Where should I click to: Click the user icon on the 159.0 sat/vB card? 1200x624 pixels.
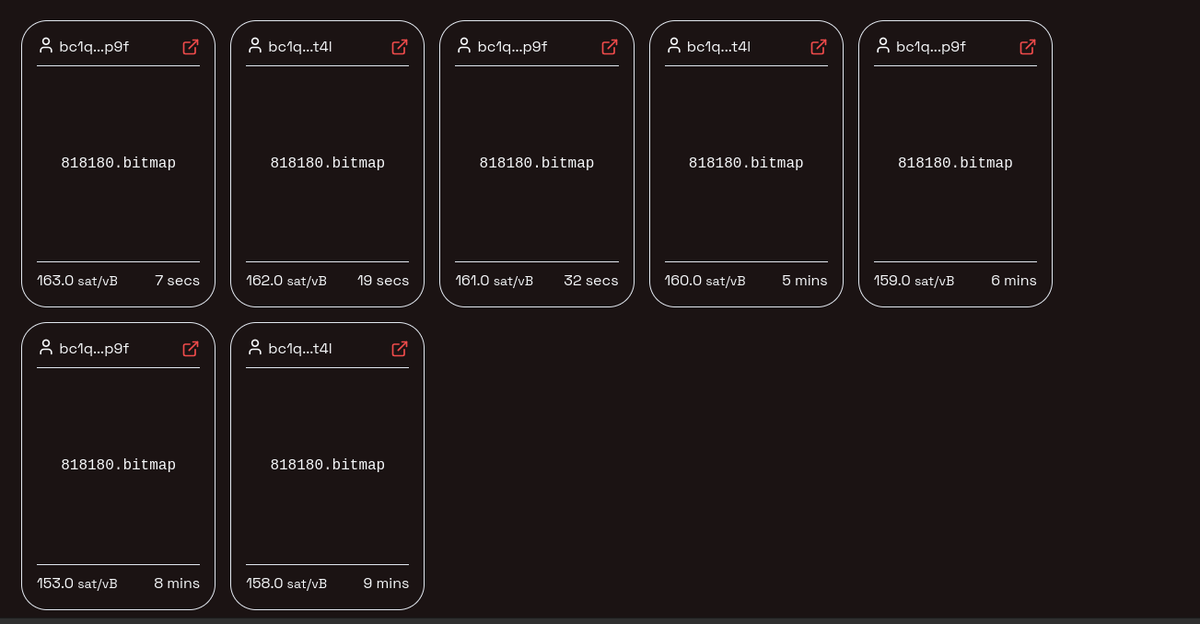click(x=882, y=46)
